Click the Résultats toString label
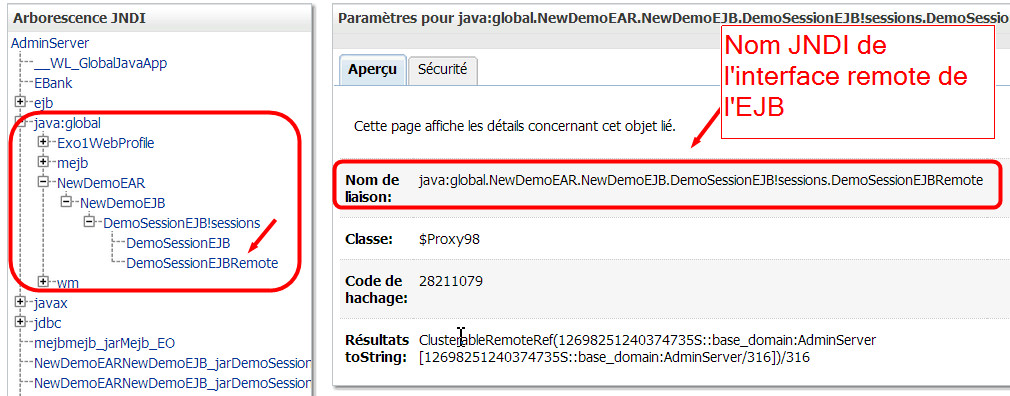 377,348
